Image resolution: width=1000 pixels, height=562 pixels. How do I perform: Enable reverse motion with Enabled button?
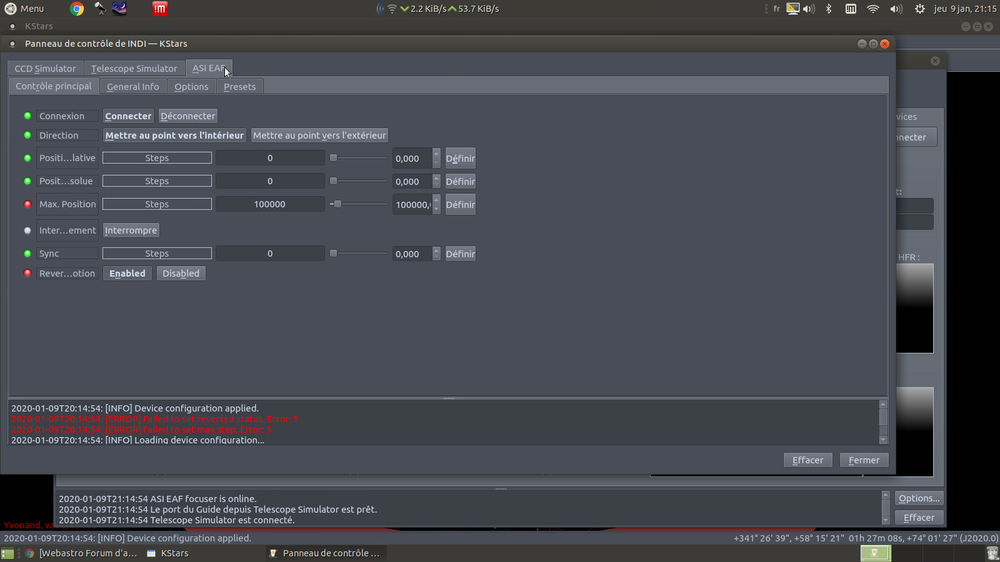pyautogui.click(x=127, y=273)
